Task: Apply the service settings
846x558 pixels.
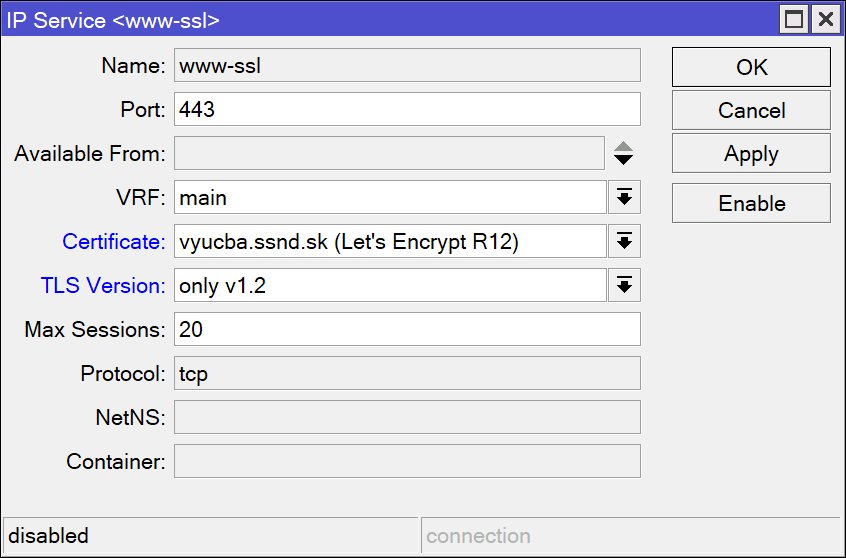Action: pyautogui.click(x=751, y=154)
